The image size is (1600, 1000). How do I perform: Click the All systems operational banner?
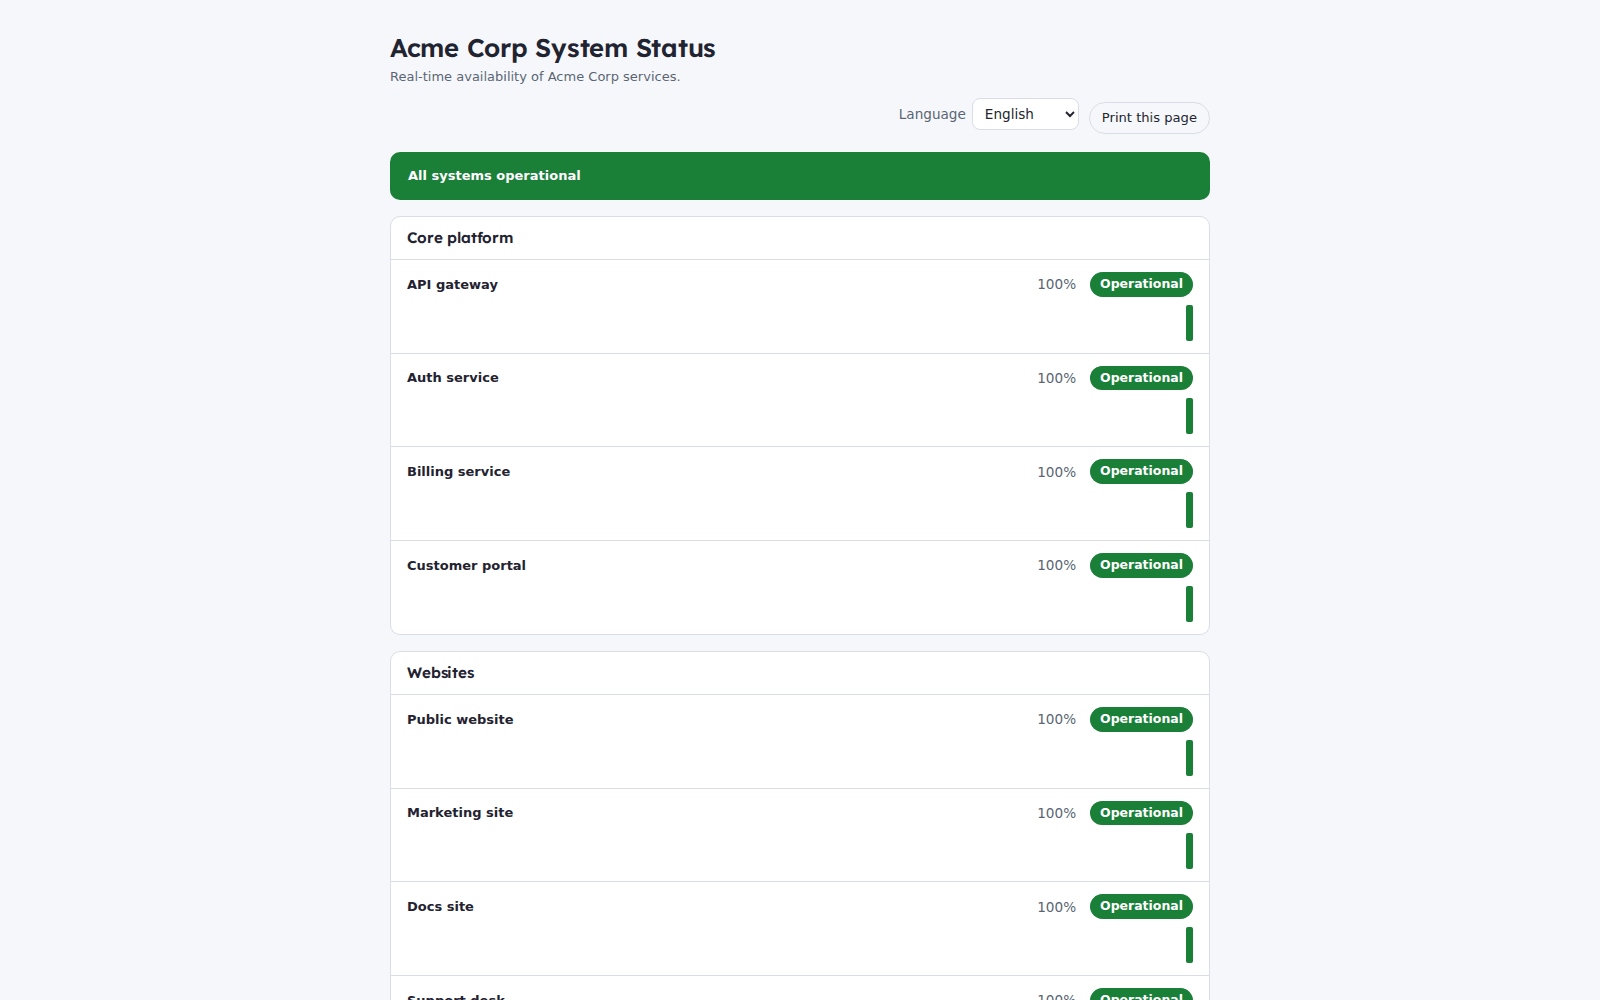pos(800,176)
